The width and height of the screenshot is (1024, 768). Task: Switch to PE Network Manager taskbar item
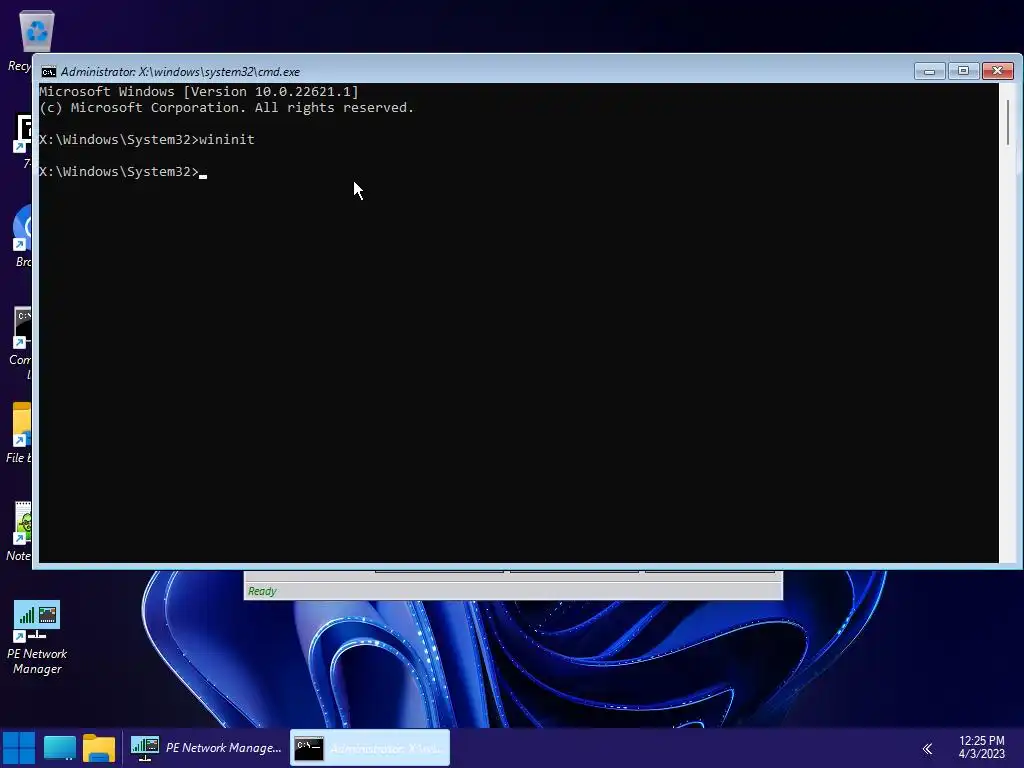click(206, 748)
